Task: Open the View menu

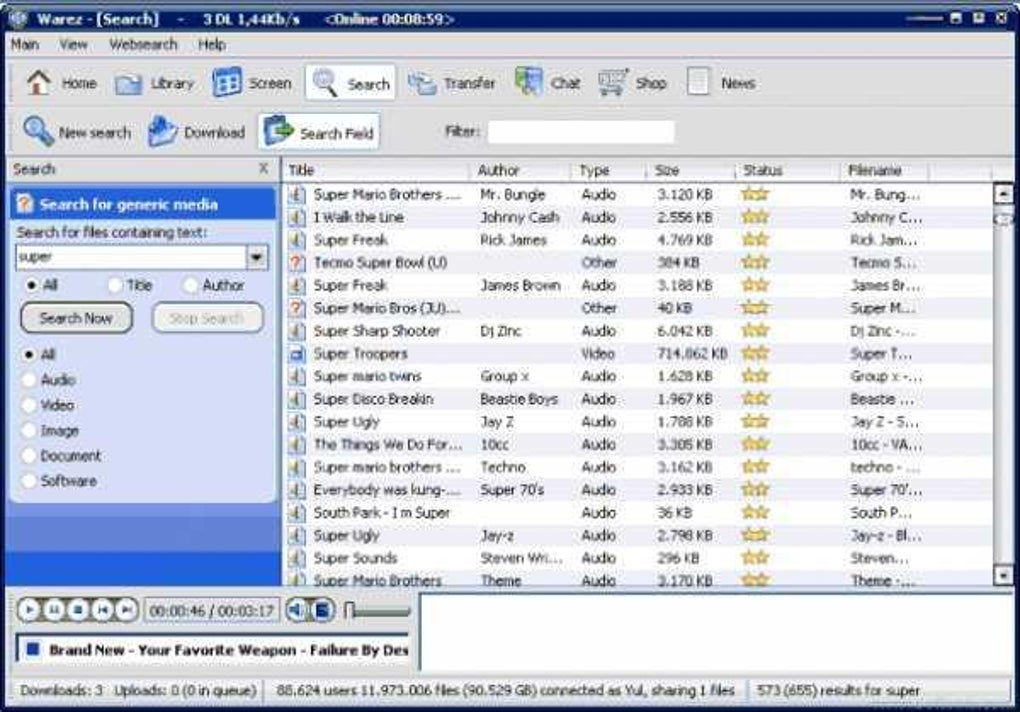Action: pyautogui.click(x=74, y=45)
